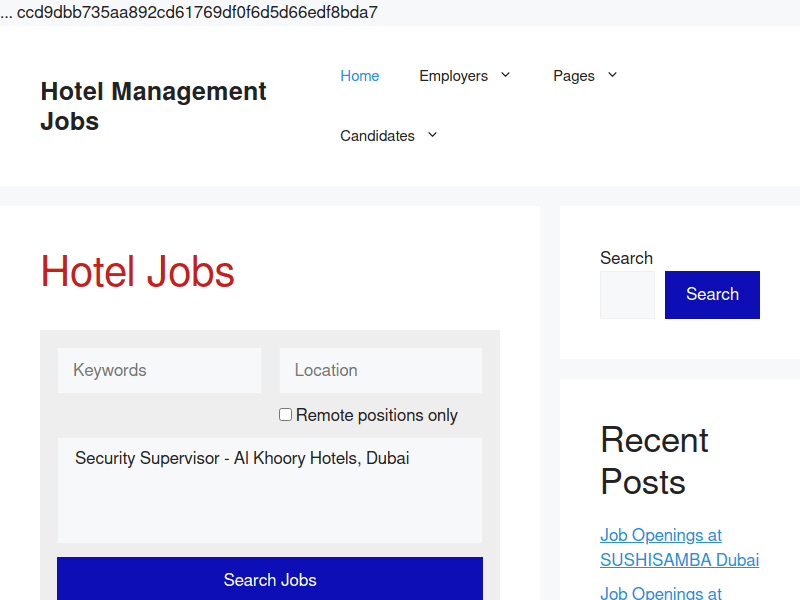Click the Hotel Management Jobs site title

[x=153, y=106]
